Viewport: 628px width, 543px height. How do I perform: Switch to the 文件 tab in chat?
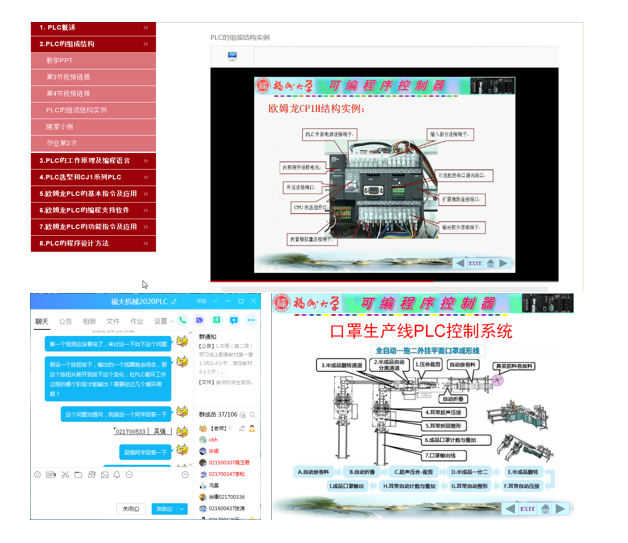pos(113,321)
